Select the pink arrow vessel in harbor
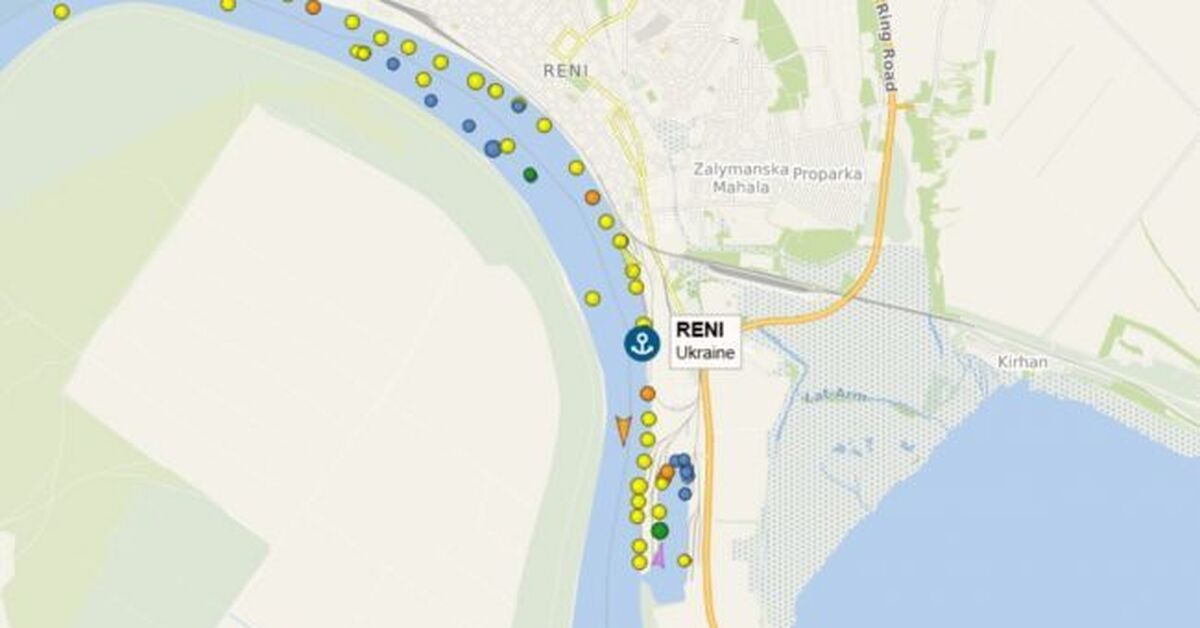This screenshot has height=628, width=1200. pyautogui.click(x=658, y=556)
